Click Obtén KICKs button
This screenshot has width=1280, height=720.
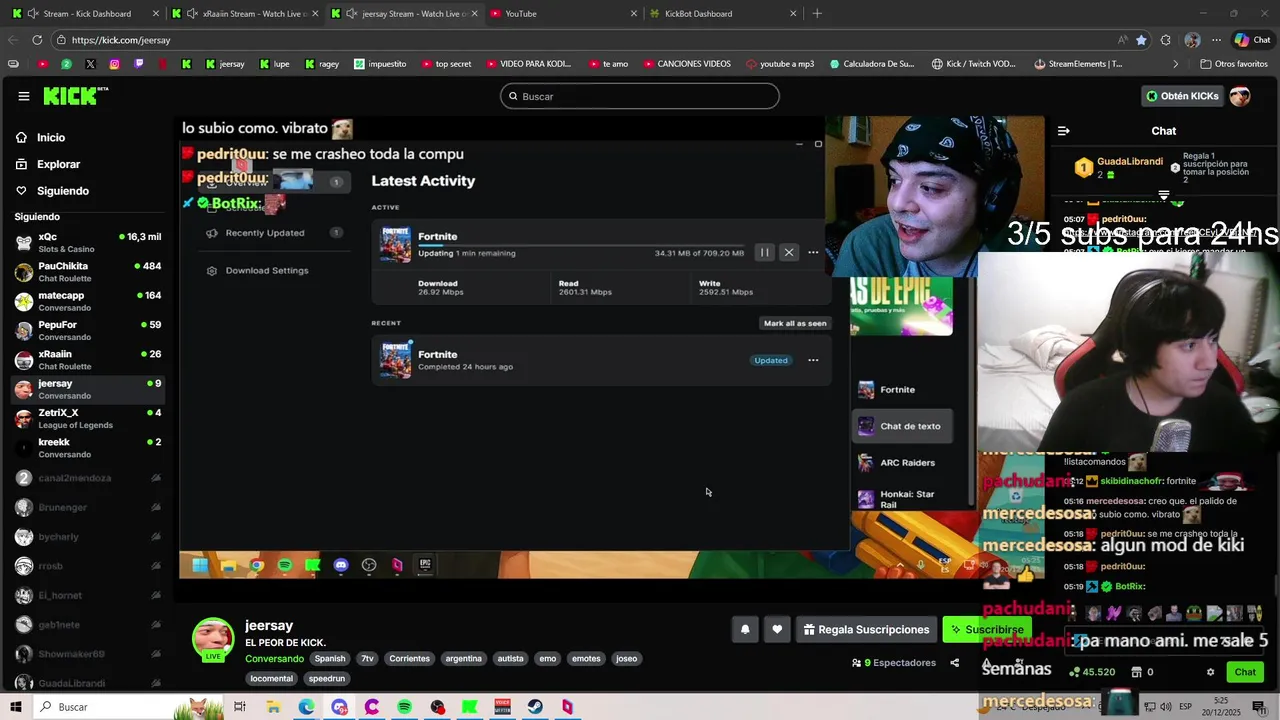click(x=1183, y=96)
